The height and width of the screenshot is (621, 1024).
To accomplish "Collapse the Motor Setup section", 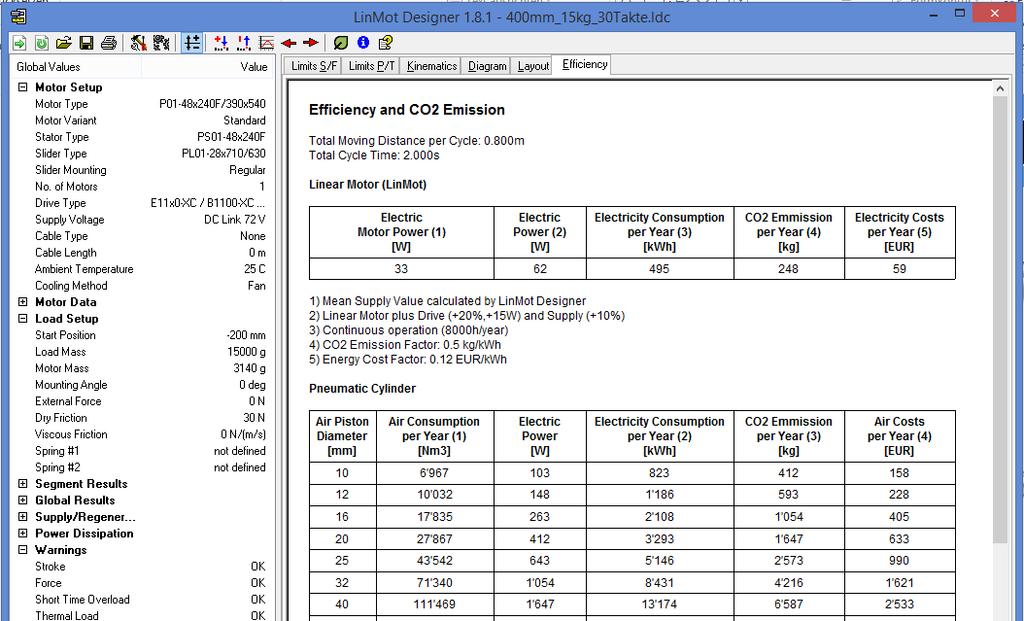I will coord(23,87).
